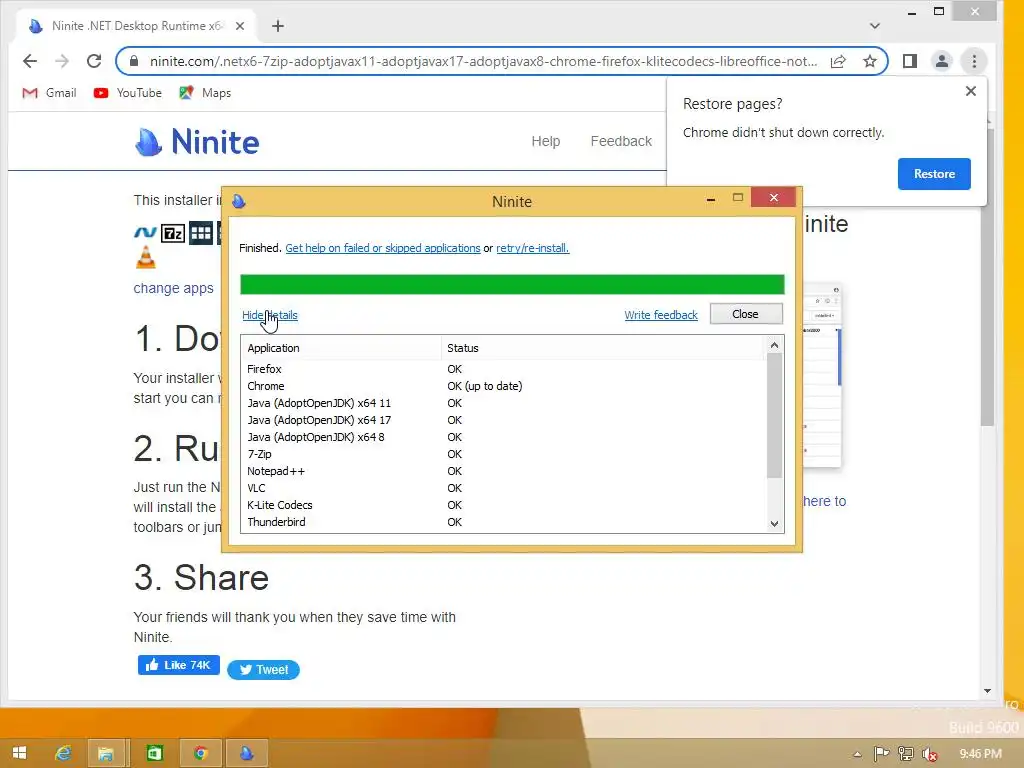Click Get help on failed or skipped applications

tap(383, 248)
